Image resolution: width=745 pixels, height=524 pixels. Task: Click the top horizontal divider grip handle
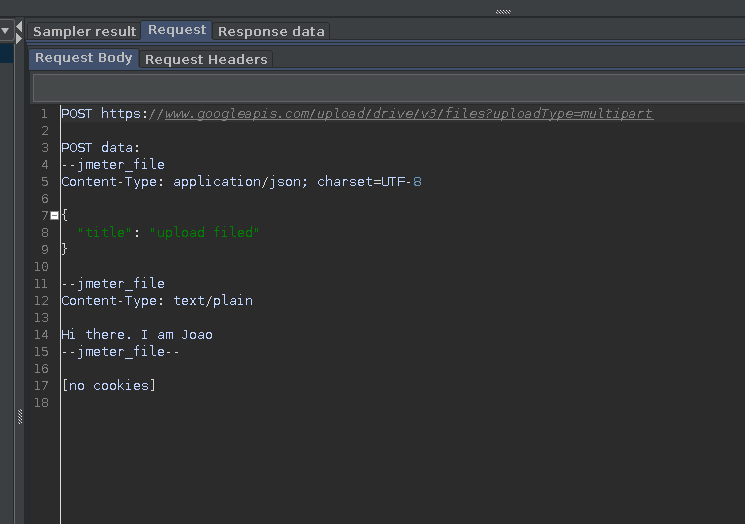click(503, 12)
